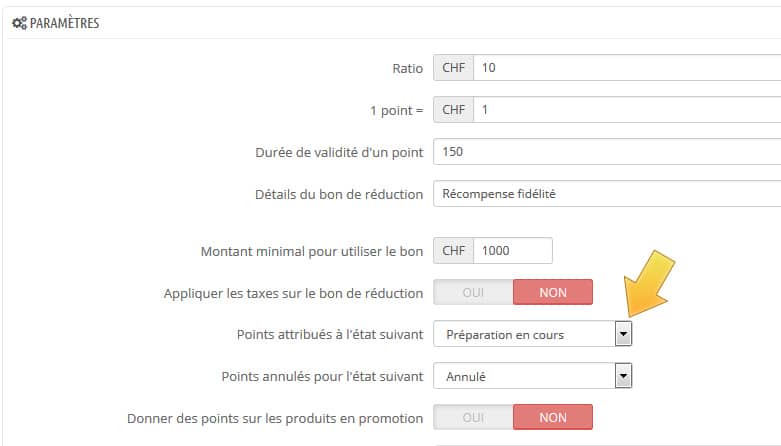
Task: Set Appliquer les taxes to OUI
Action: point(473,293)
